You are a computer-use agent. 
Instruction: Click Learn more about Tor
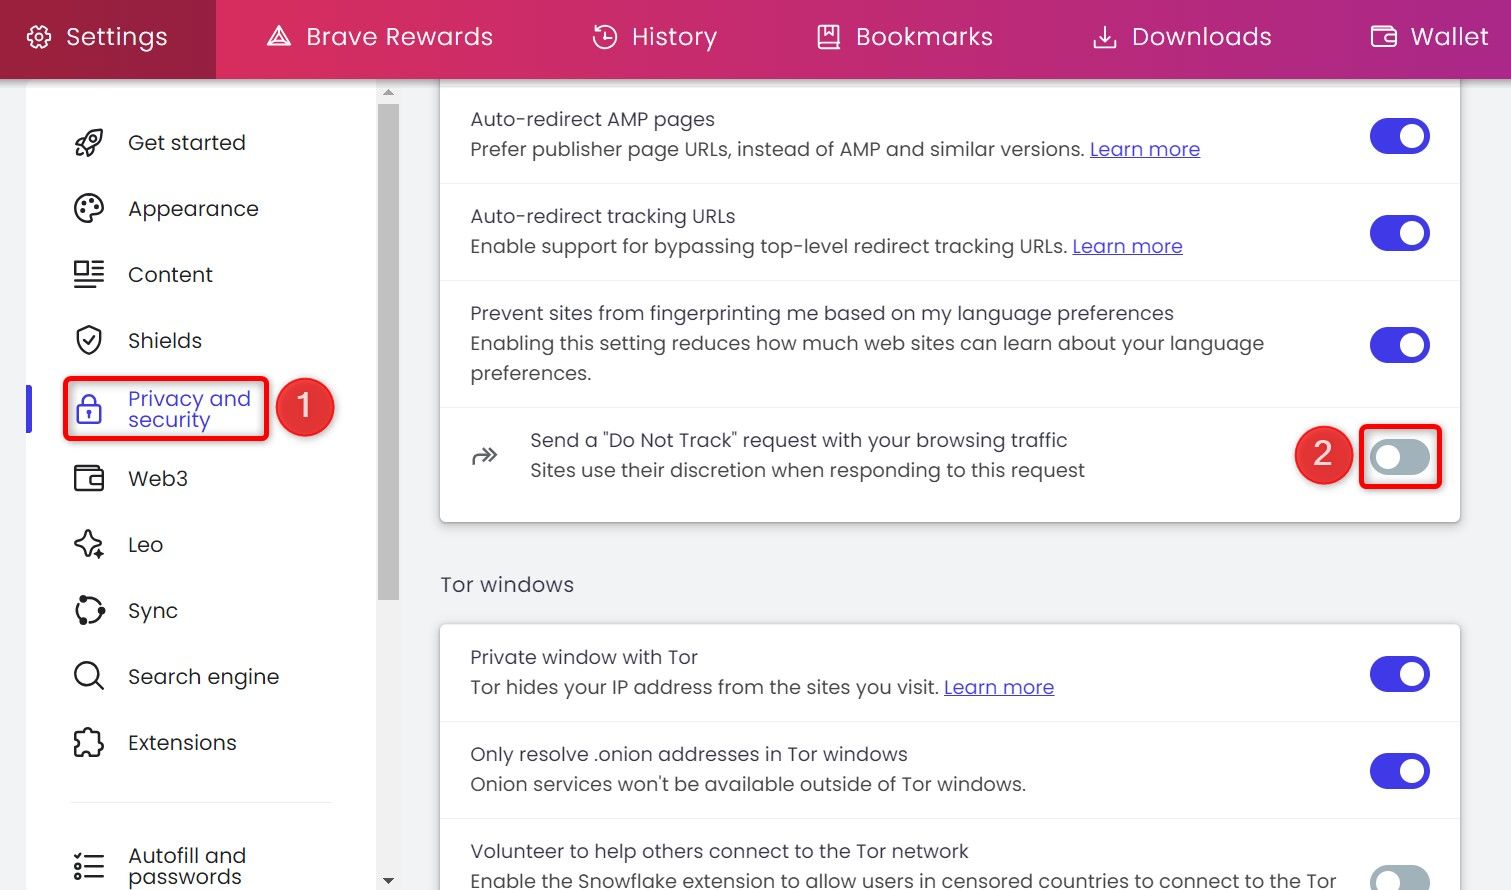click(x=998, y=687)
